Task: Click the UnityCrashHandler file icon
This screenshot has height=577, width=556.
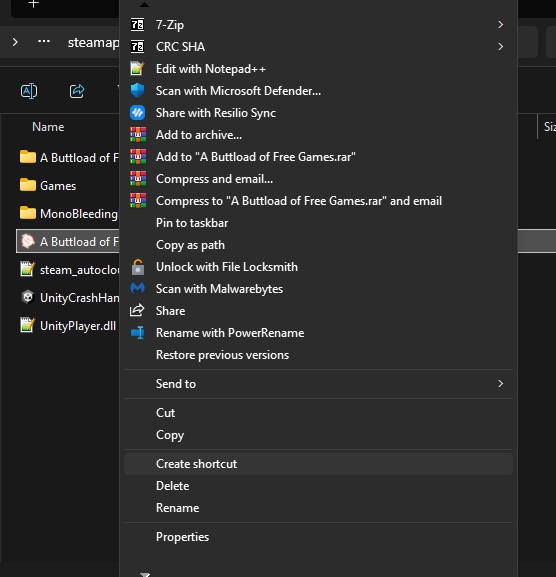Action: click(28, 297)
